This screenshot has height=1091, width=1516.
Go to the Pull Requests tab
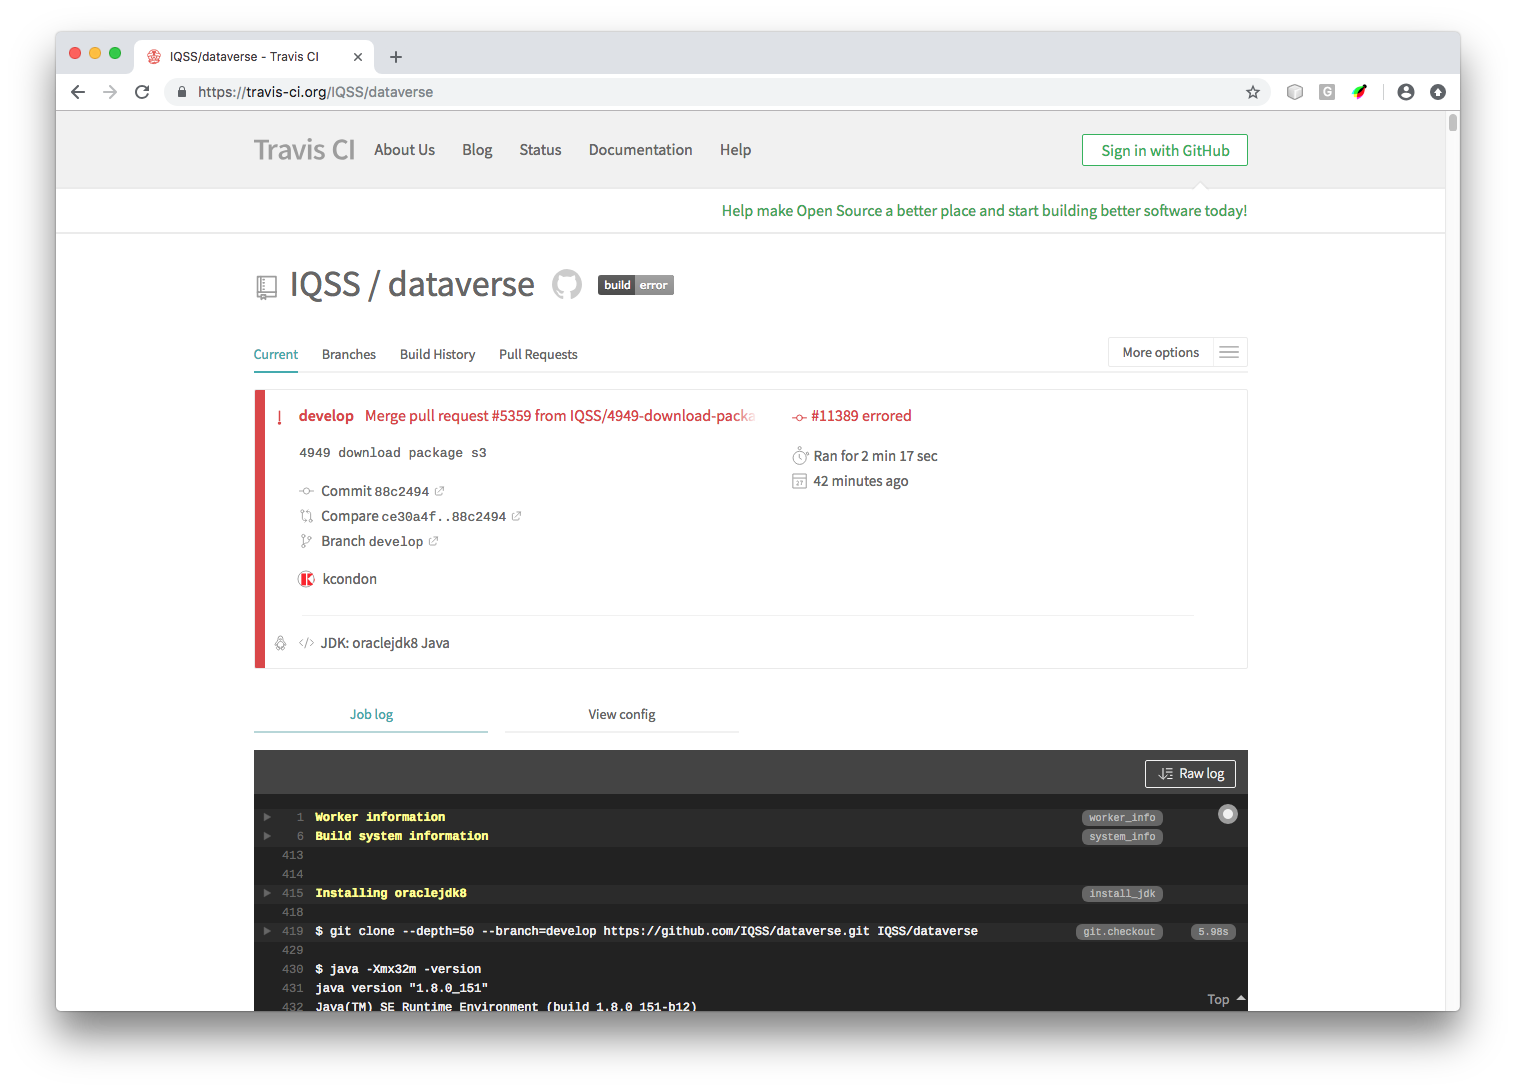click(x=538, y=354)
